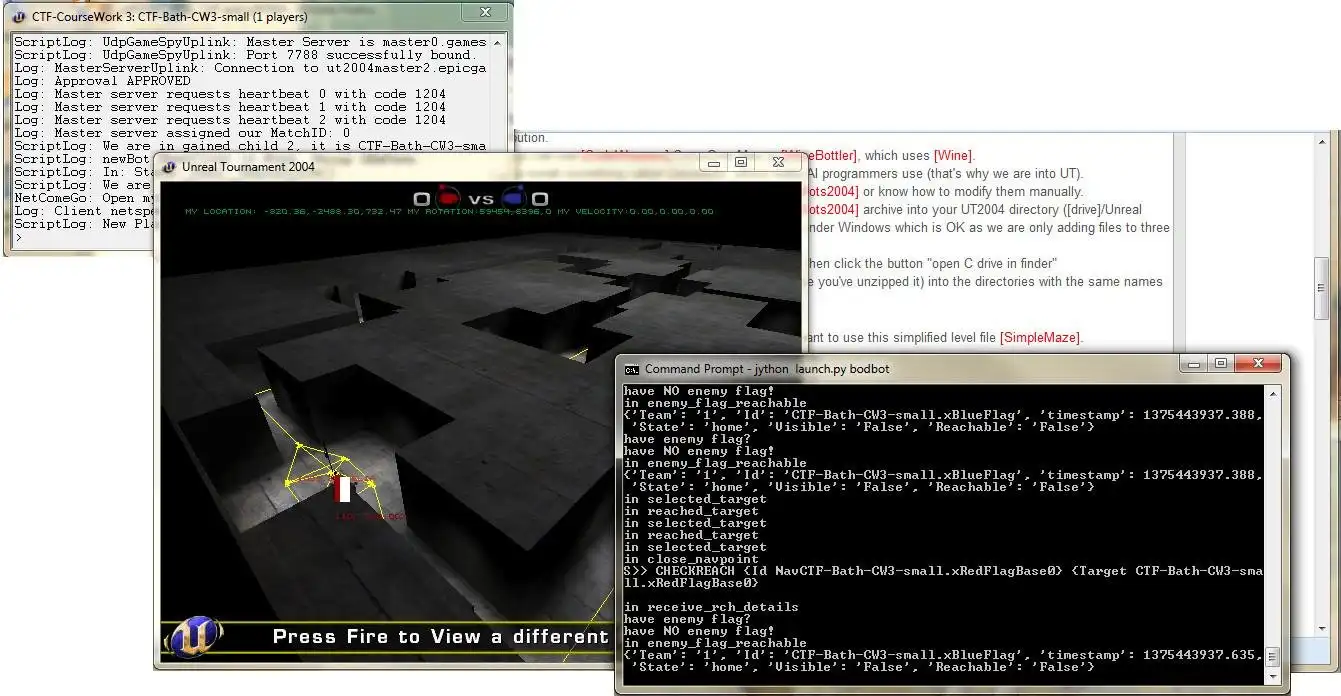The height and width of the screenshot is (696, 1341).
Task: Minimize the Command Prompt jython window
Action: [x=1194, y=364]
